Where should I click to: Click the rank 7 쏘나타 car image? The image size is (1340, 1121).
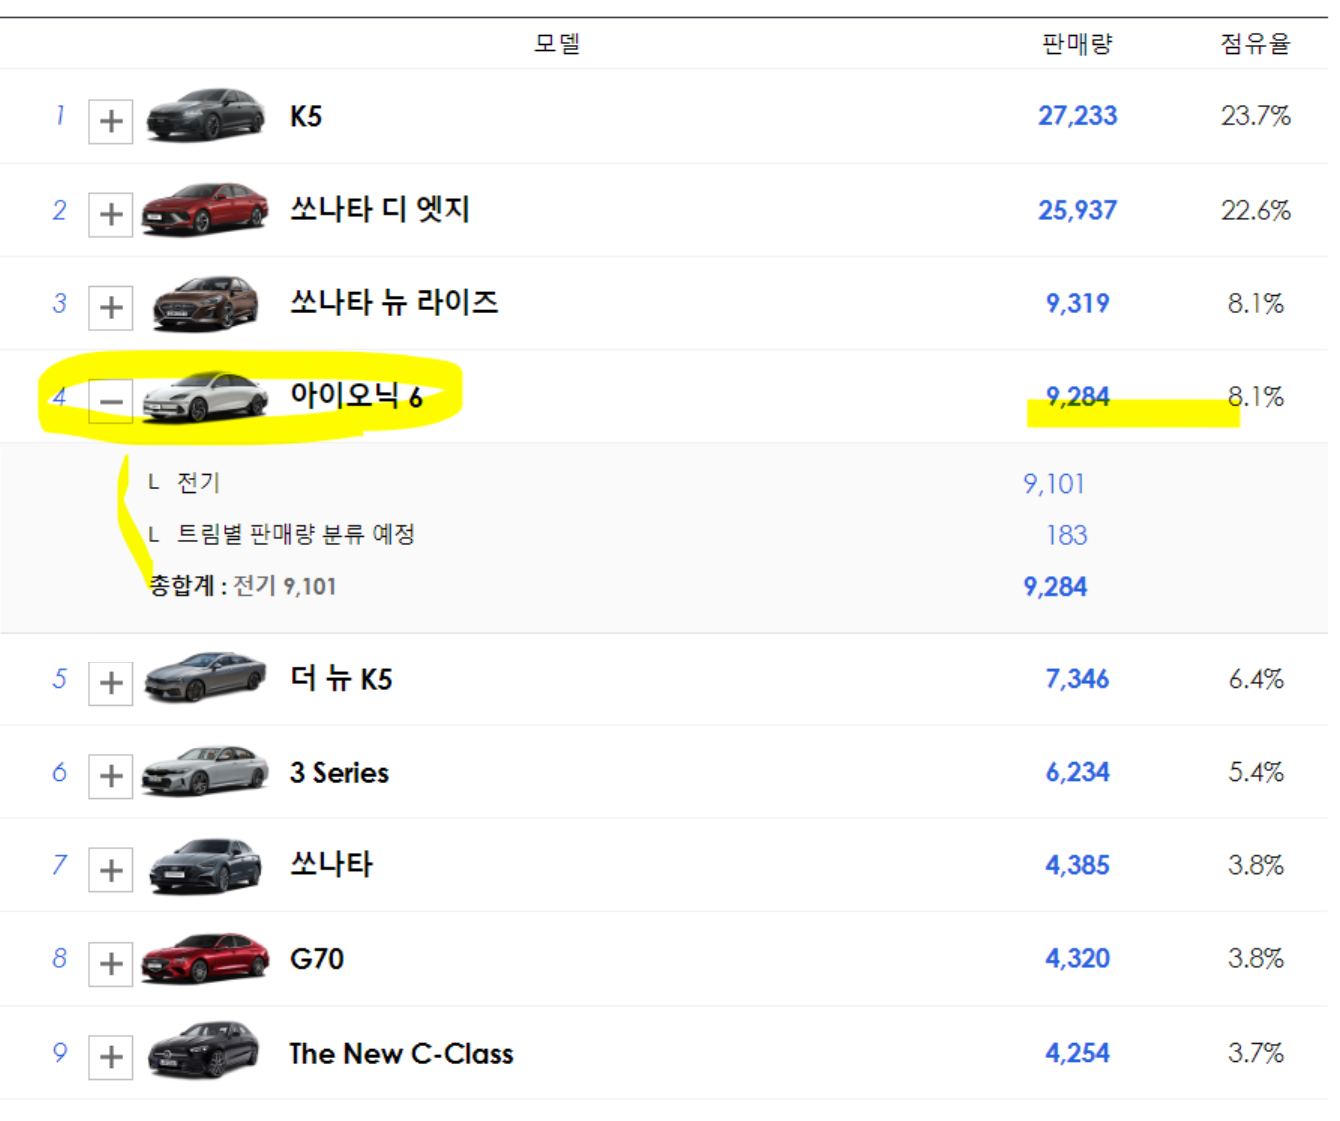click(206, 865)
